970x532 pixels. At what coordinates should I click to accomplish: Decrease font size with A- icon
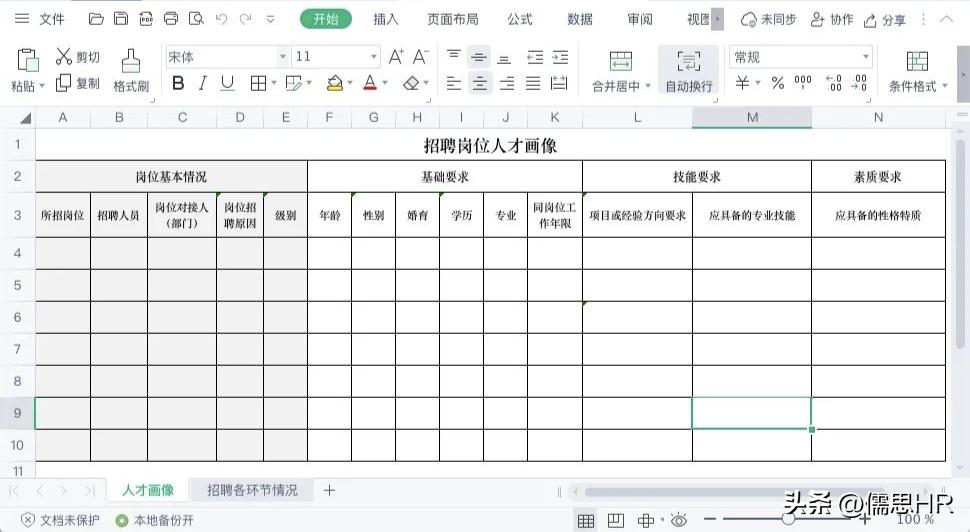tap(420, 57)
